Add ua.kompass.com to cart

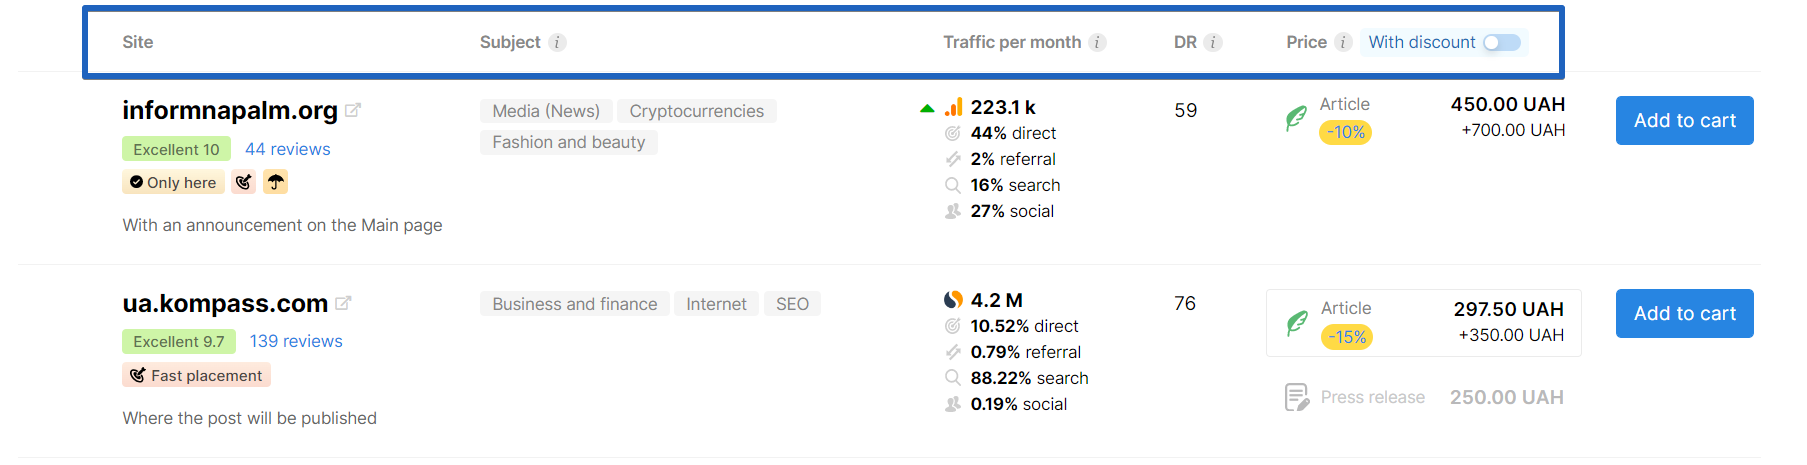coord(1684,313)
